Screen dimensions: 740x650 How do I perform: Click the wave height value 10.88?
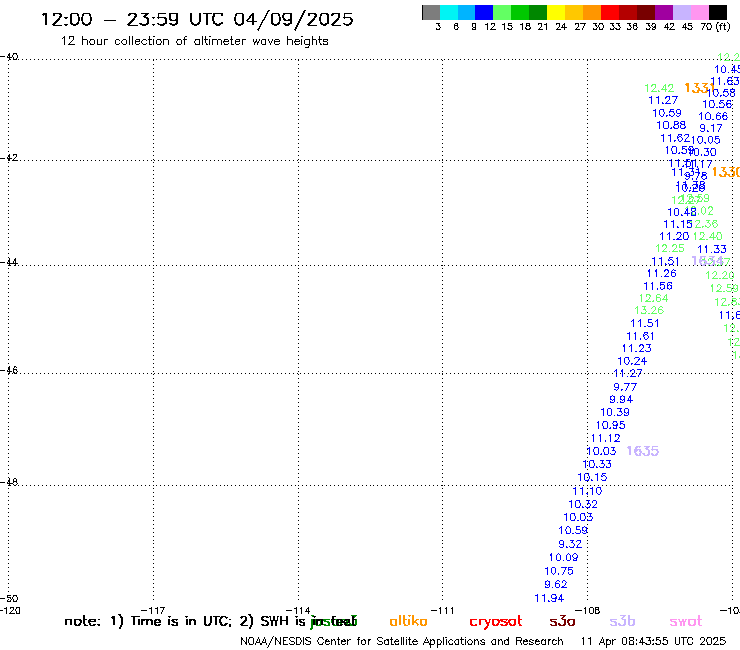tap(671, 125)
